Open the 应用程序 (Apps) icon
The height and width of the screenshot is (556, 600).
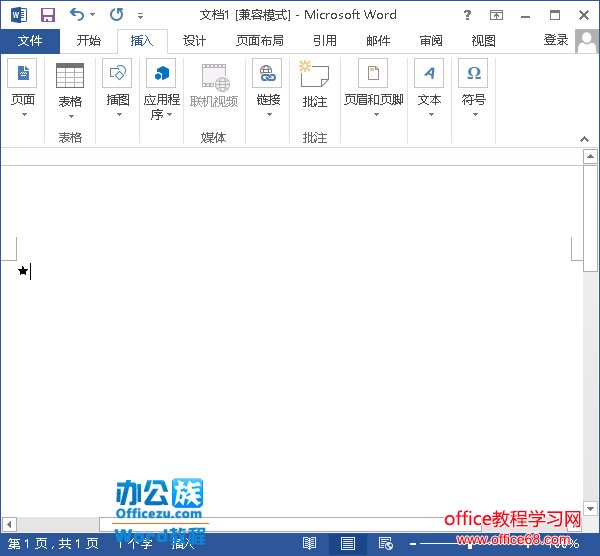tap(161, 73)
